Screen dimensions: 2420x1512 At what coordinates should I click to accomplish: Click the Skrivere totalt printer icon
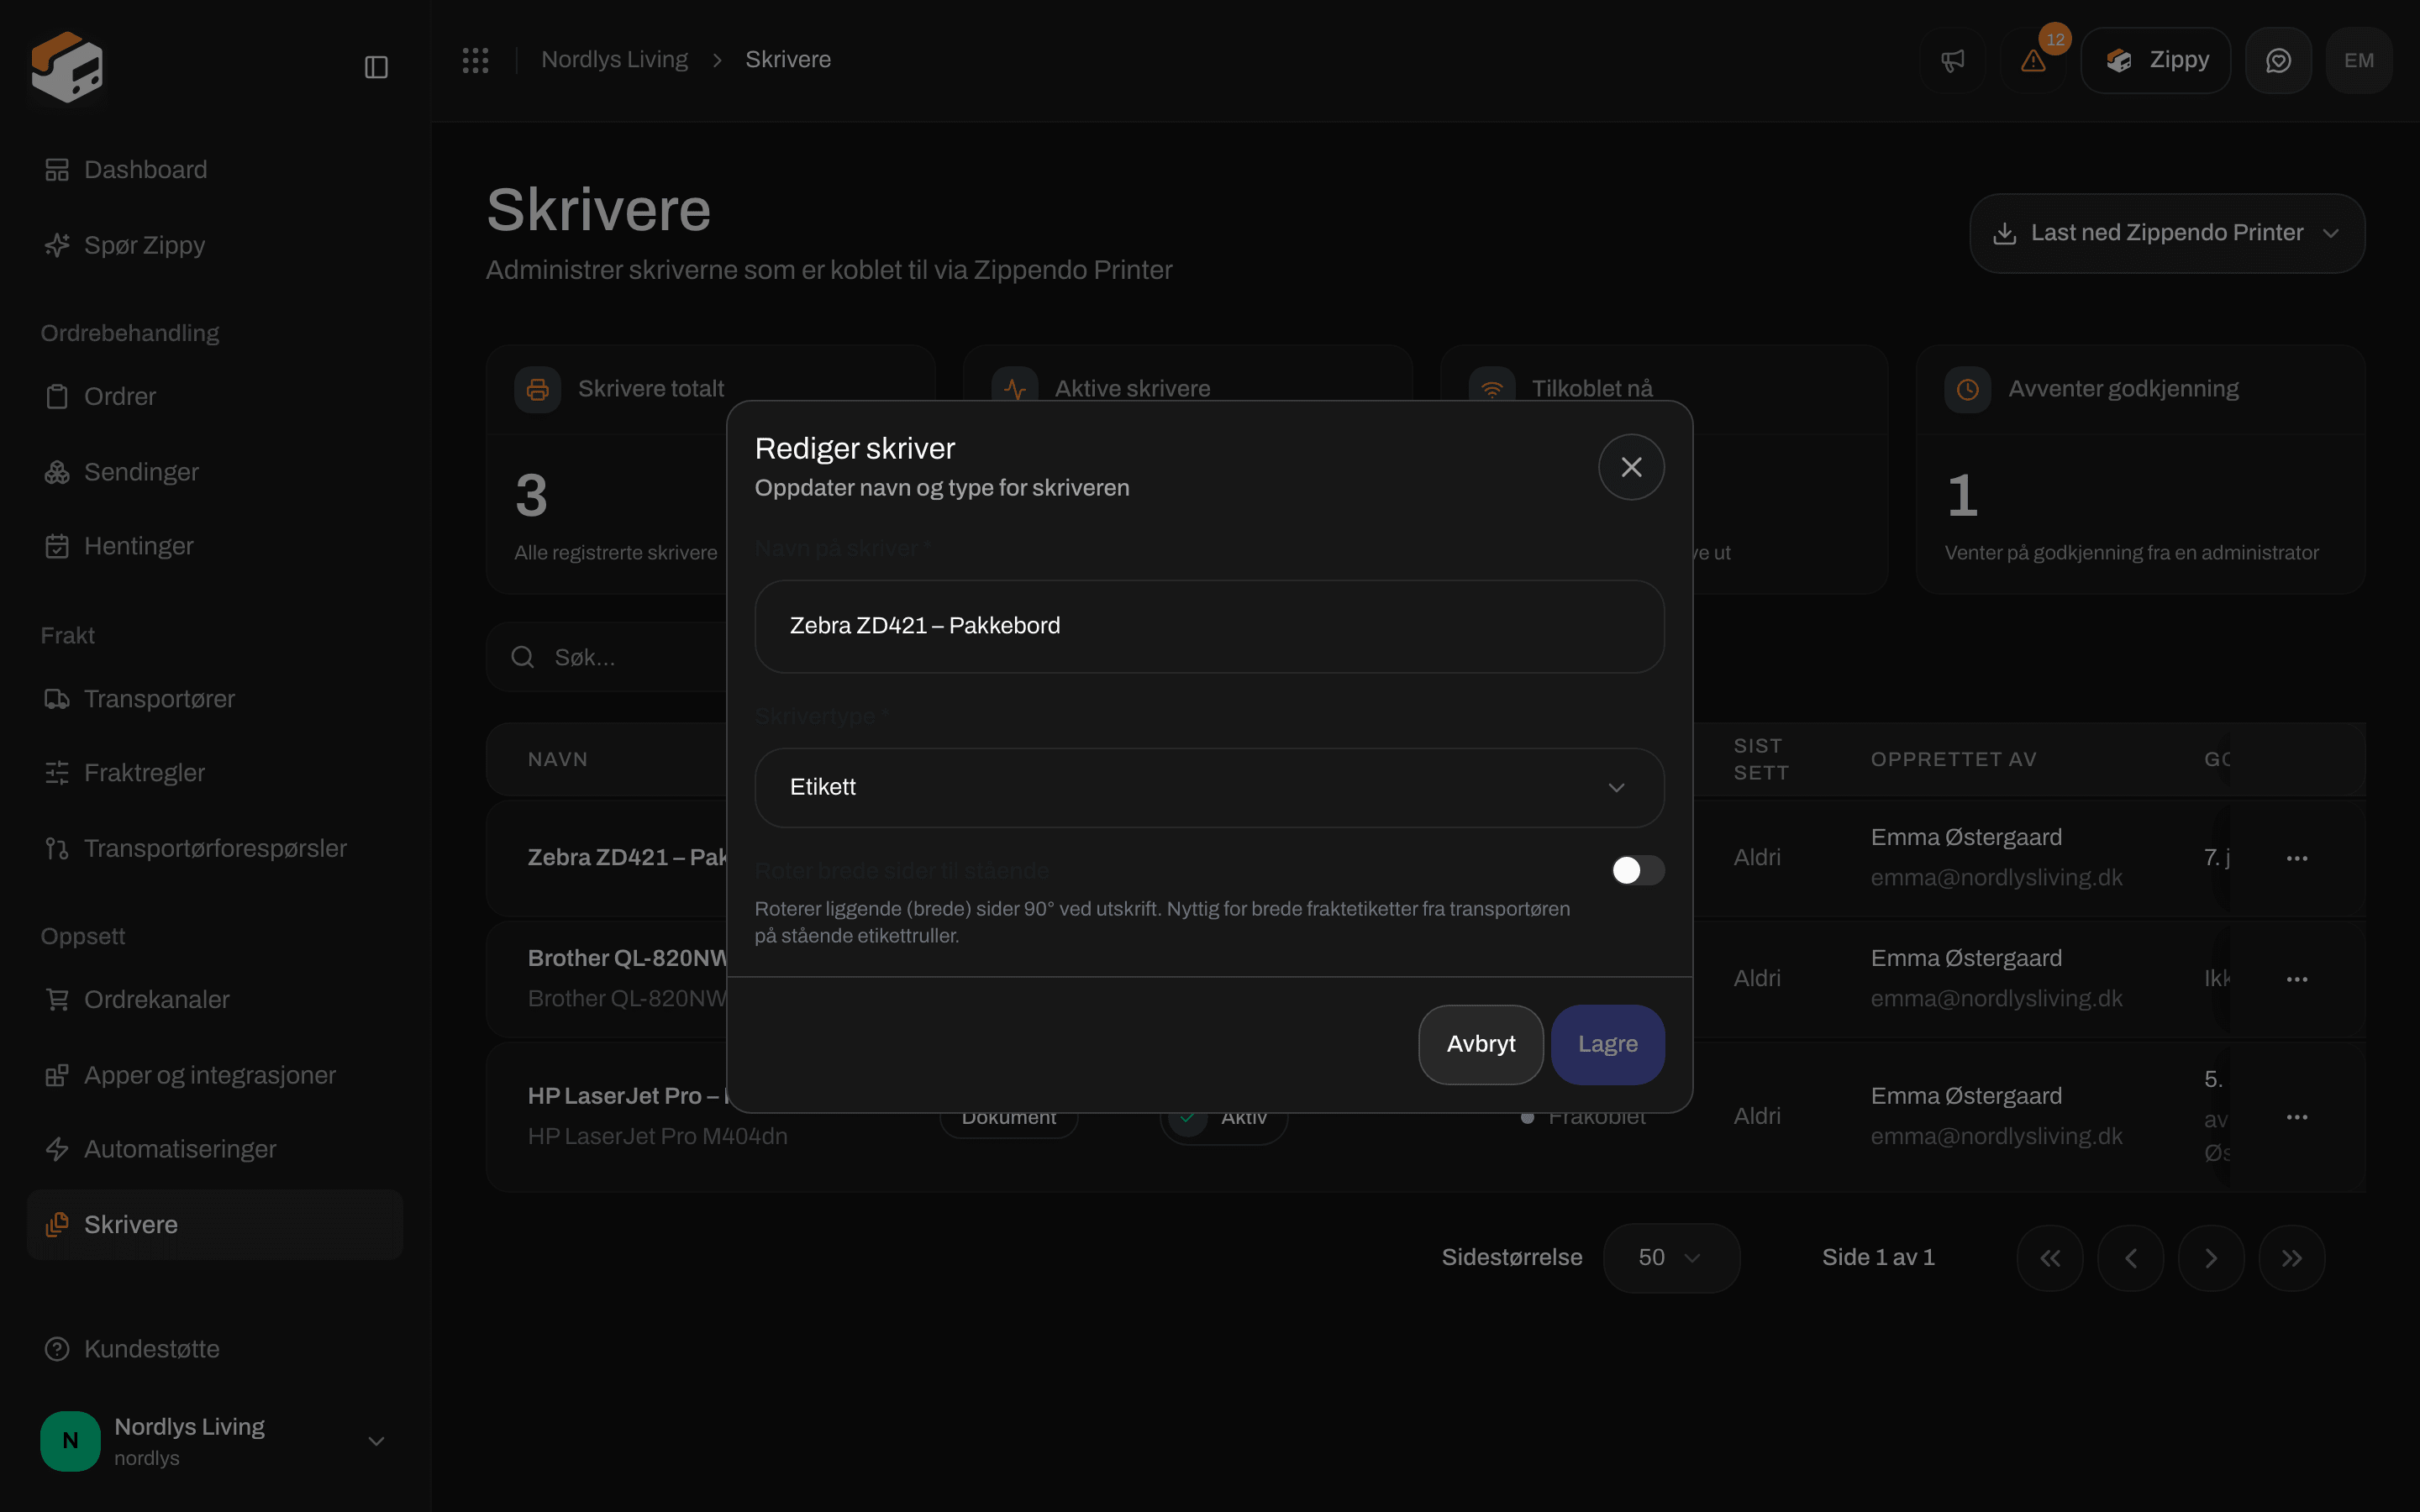tap(537, 389)
